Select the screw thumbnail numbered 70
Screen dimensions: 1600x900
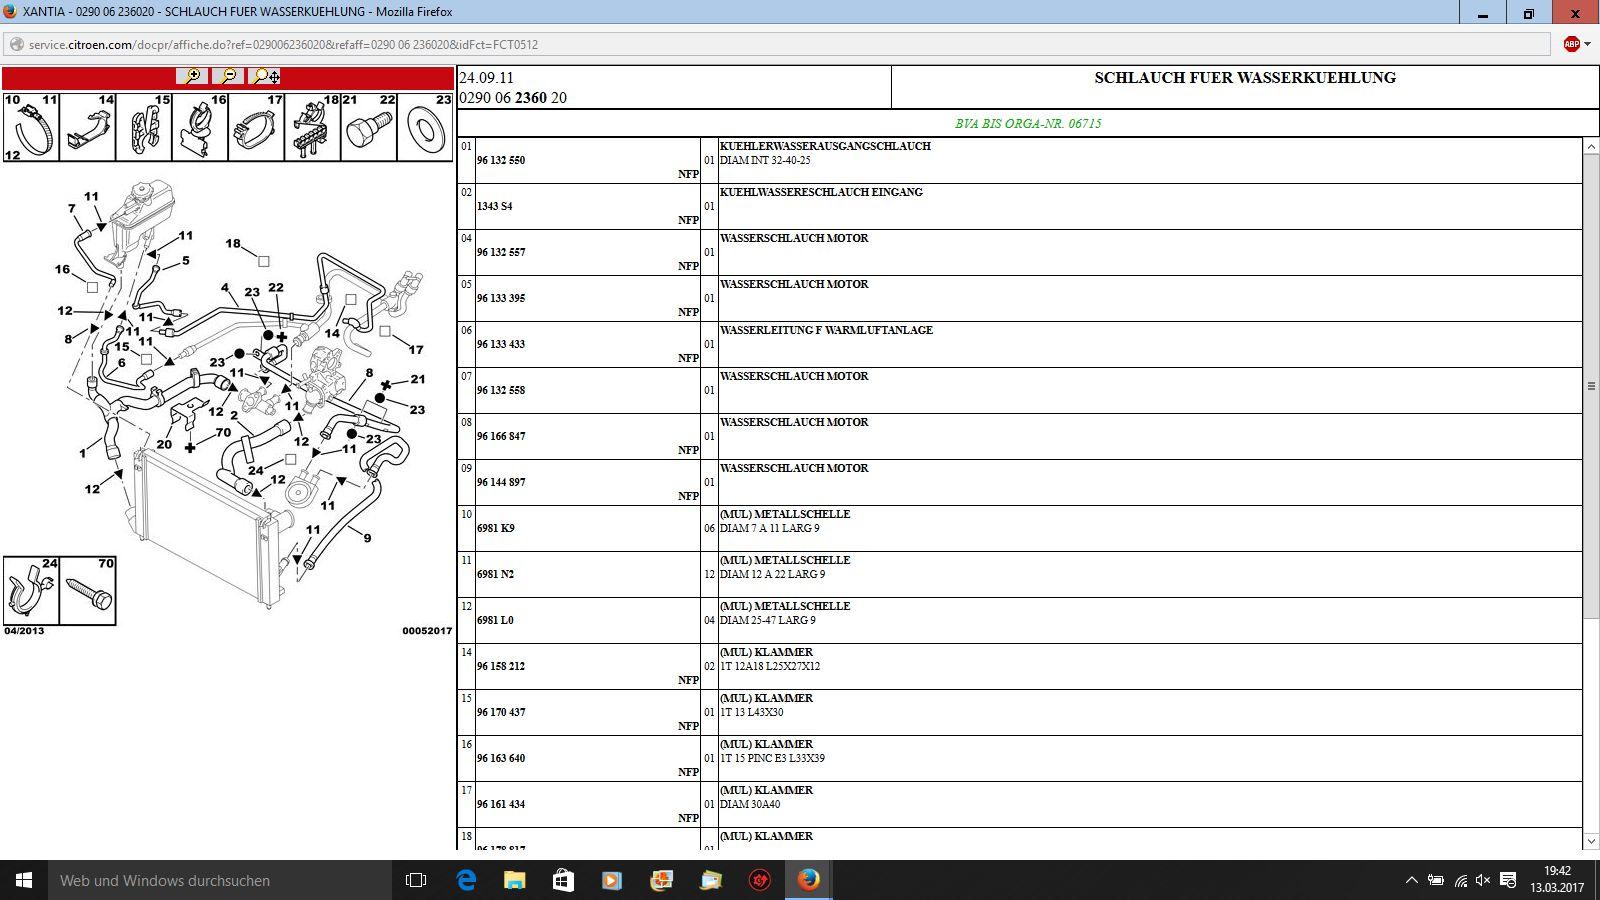(x=88, y=591)
